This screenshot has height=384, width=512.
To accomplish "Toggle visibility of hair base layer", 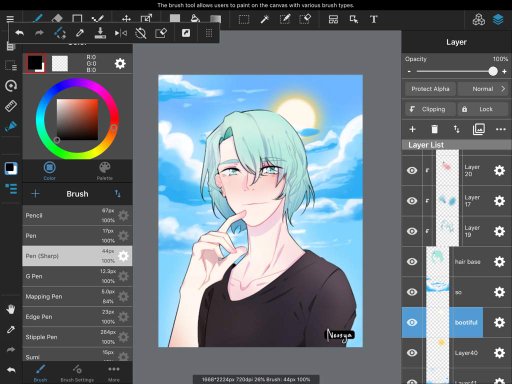I will (412, 262).
